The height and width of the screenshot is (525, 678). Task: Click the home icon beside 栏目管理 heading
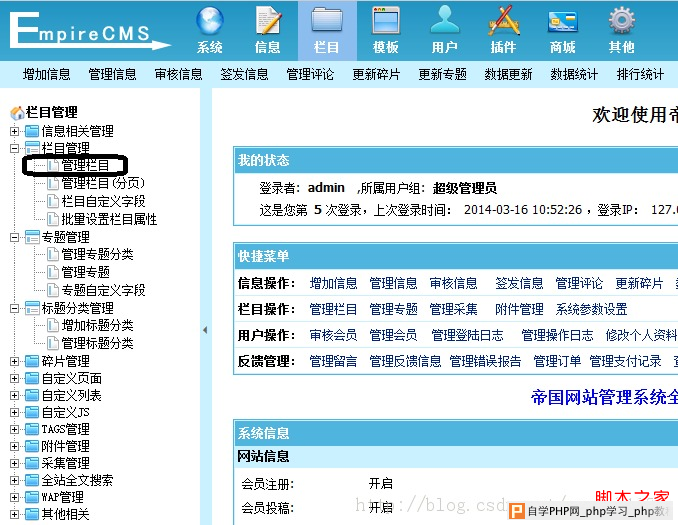[x=17, y=113]
